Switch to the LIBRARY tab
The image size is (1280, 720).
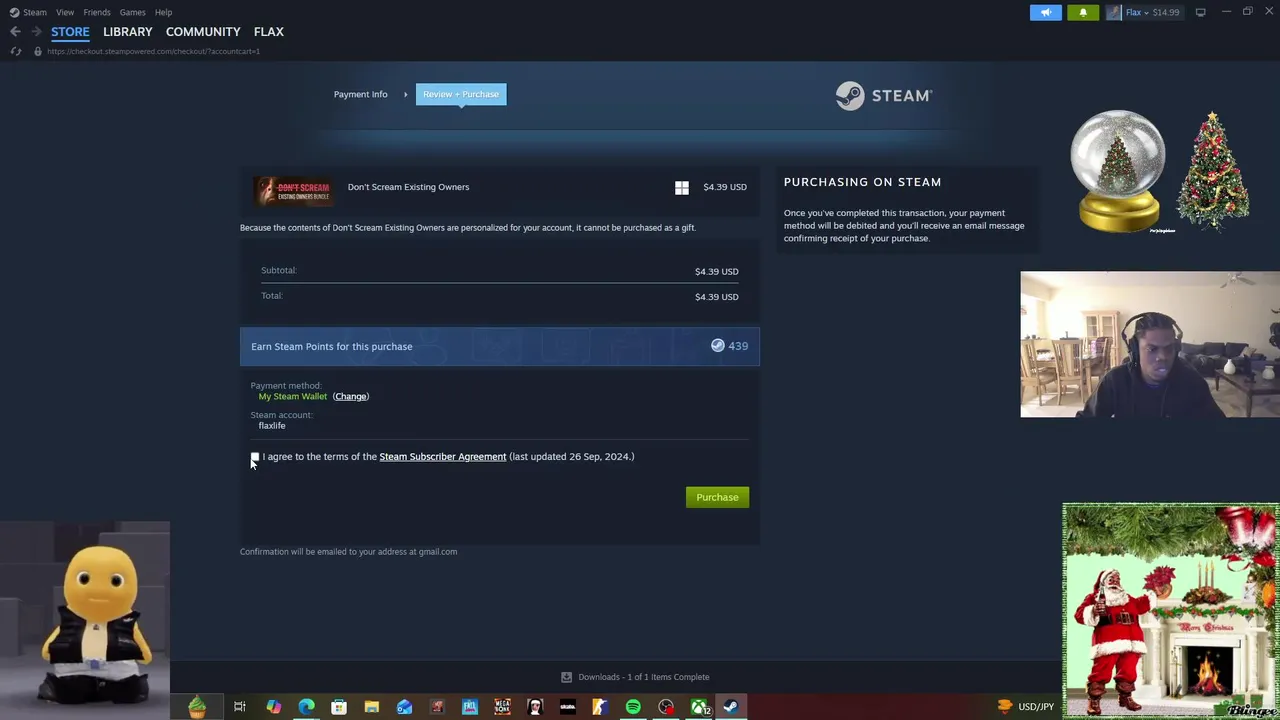(128, 32)
